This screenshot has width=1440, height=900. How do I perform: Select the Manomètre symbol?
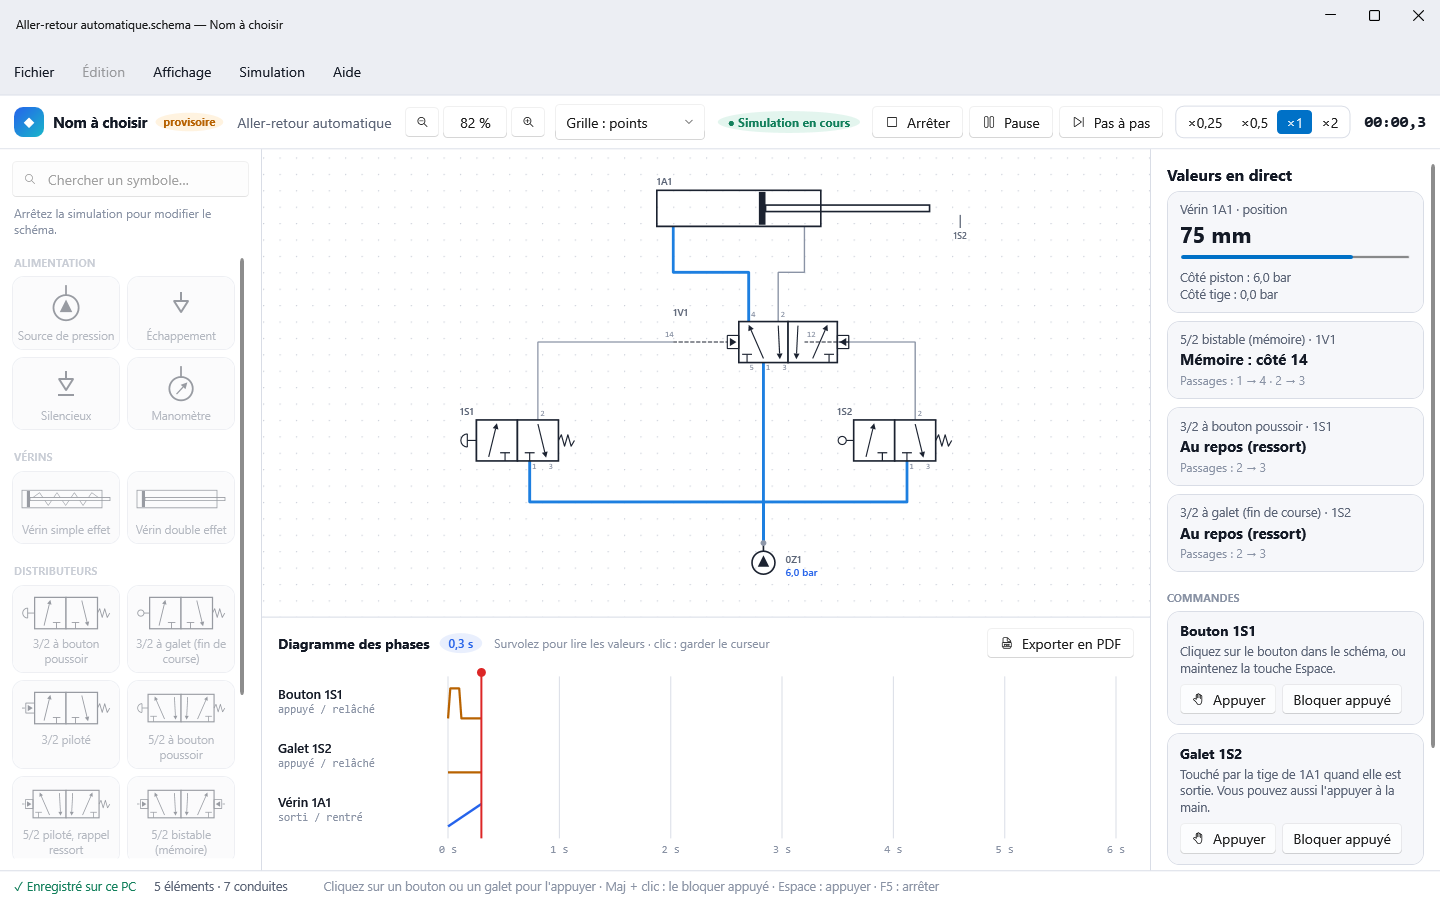181,393
